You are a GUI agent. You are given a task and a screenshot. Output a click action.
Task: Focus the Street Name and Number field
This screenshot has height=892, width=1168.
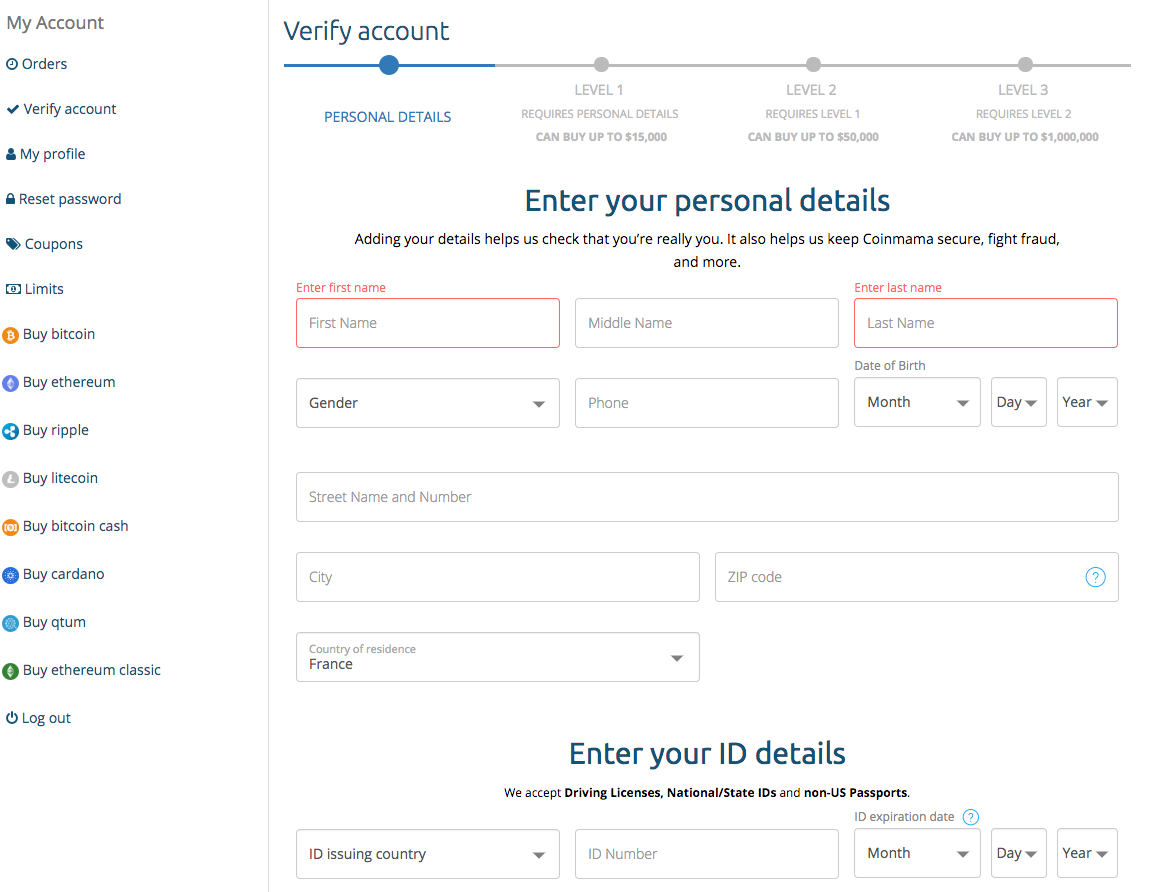coord(707,497)
